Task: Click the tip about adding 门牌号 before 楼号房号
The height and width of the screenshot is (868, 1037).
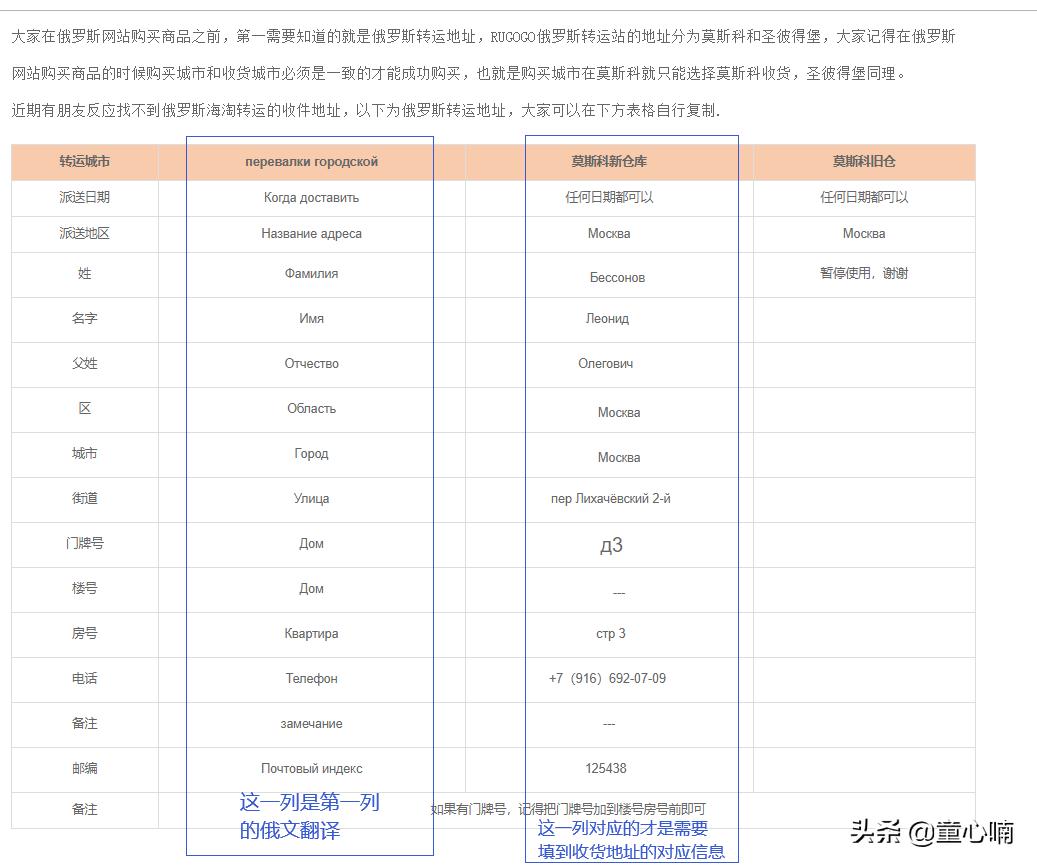Action: 569,808
